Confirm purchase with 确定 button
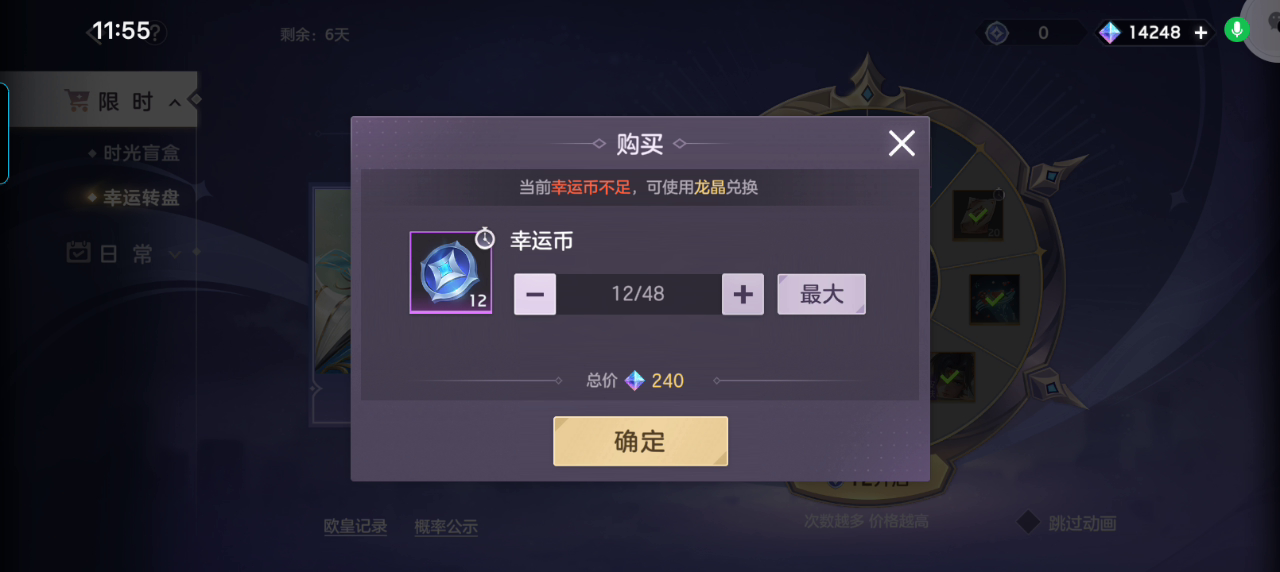The image size is (1280, 572). coord(640,441)
